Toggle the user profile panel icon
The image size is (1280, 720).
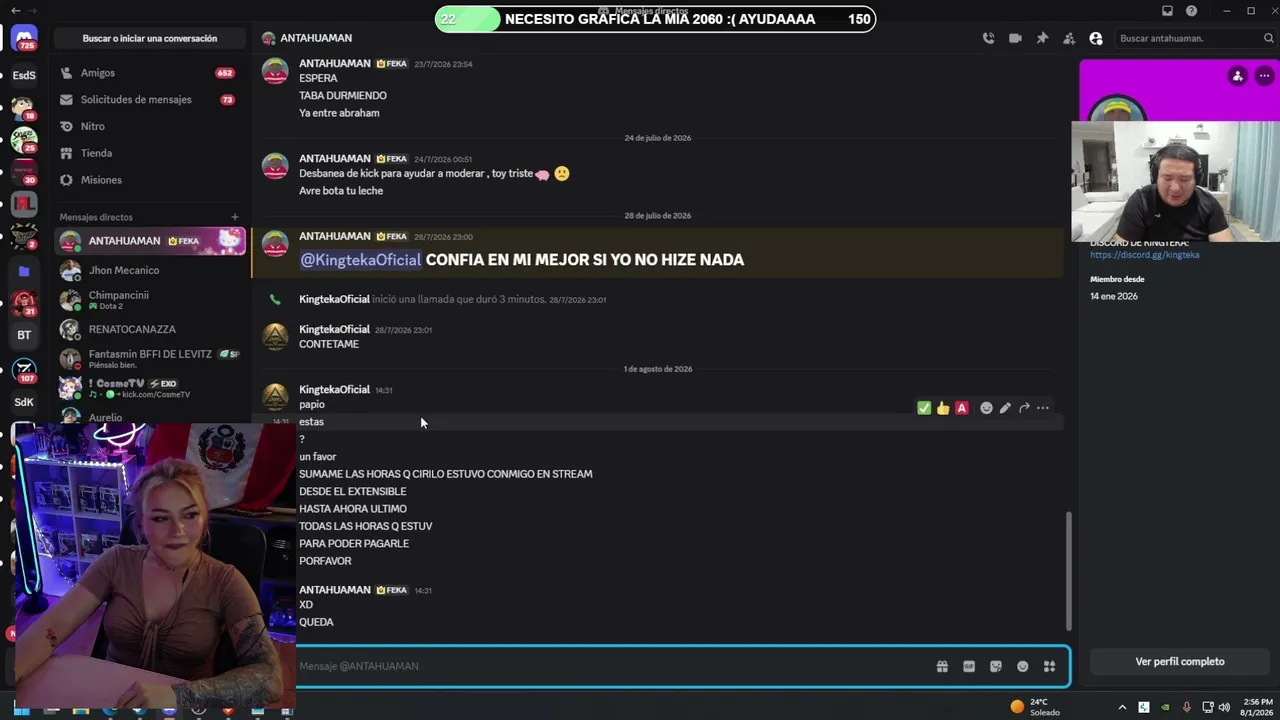tap(1096, 38)
